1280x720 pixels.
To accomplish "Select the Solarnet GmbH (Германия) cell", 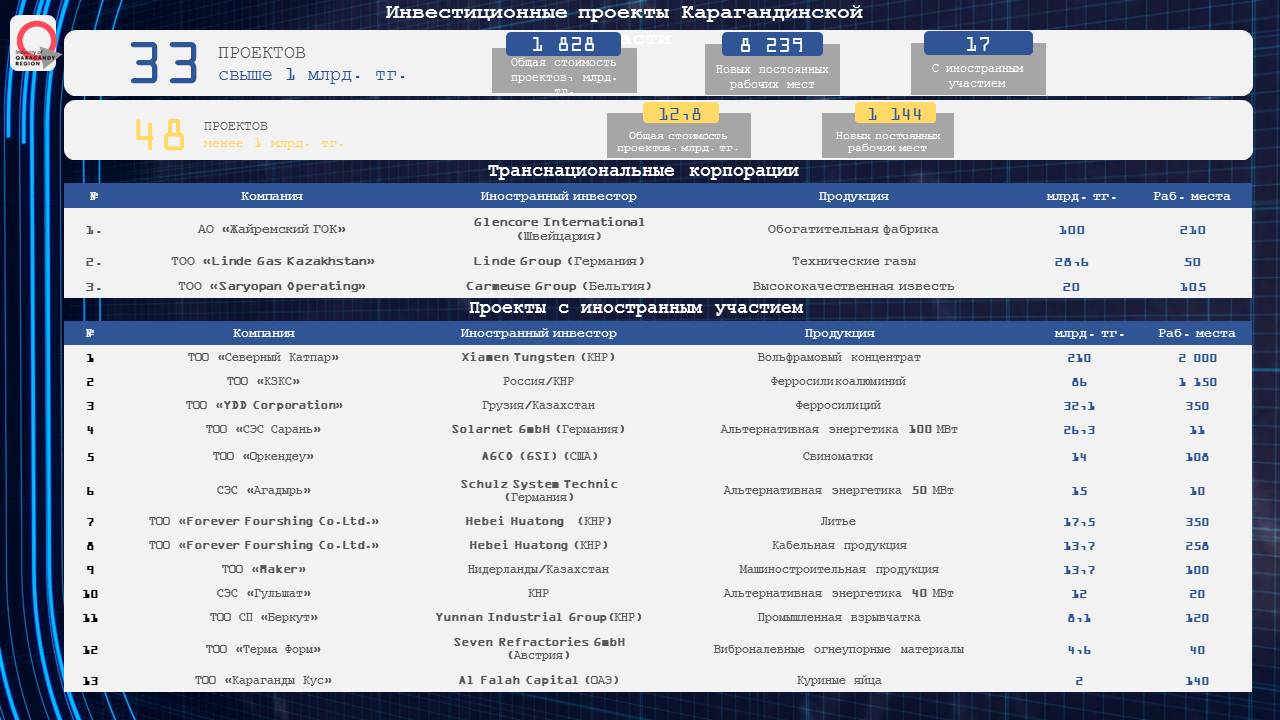I will [538, 430].
